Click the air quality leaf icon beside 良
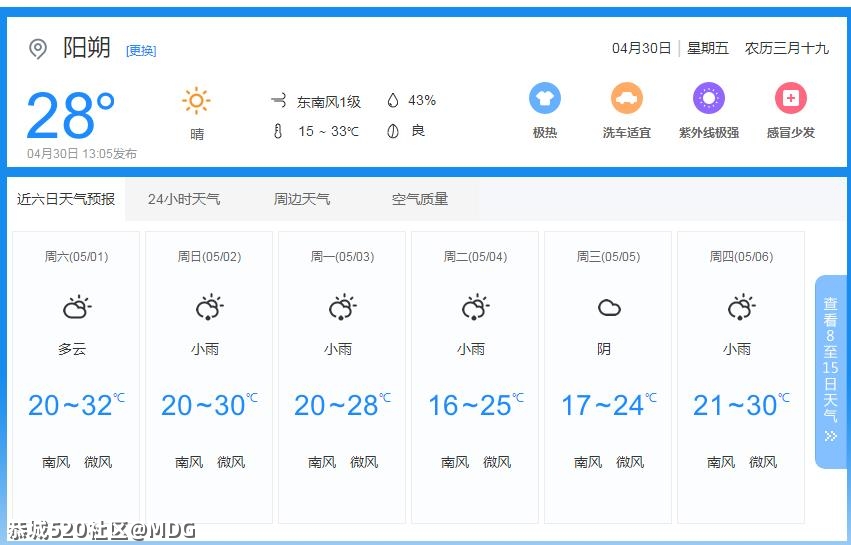The image size is (851, 545). pos(393,130)
